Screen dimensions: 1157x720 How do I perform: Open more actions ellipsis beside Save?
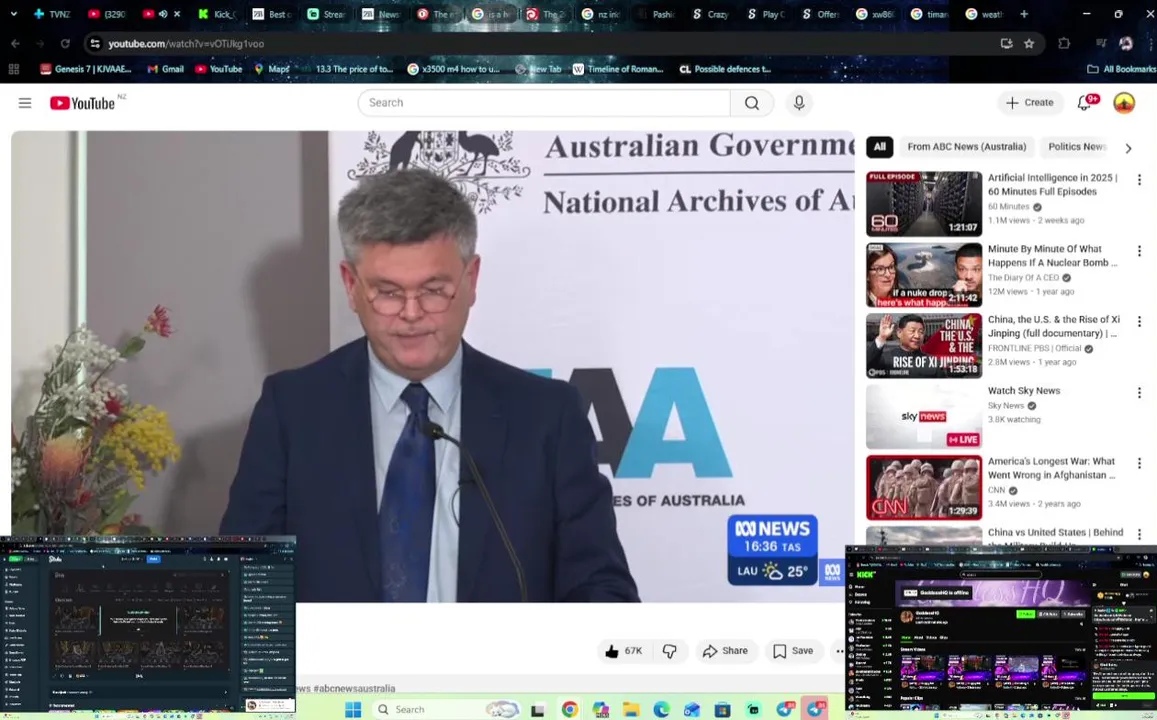(x=840, y=651)
